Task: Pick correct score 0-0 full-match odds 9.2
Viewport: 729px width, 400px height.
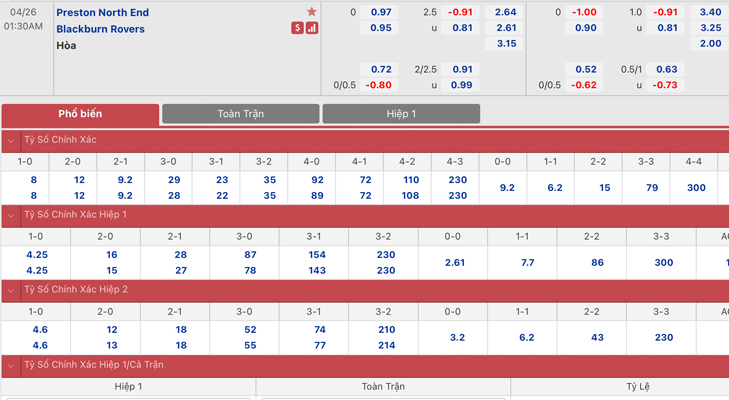Action: click(x=507, y=188)
